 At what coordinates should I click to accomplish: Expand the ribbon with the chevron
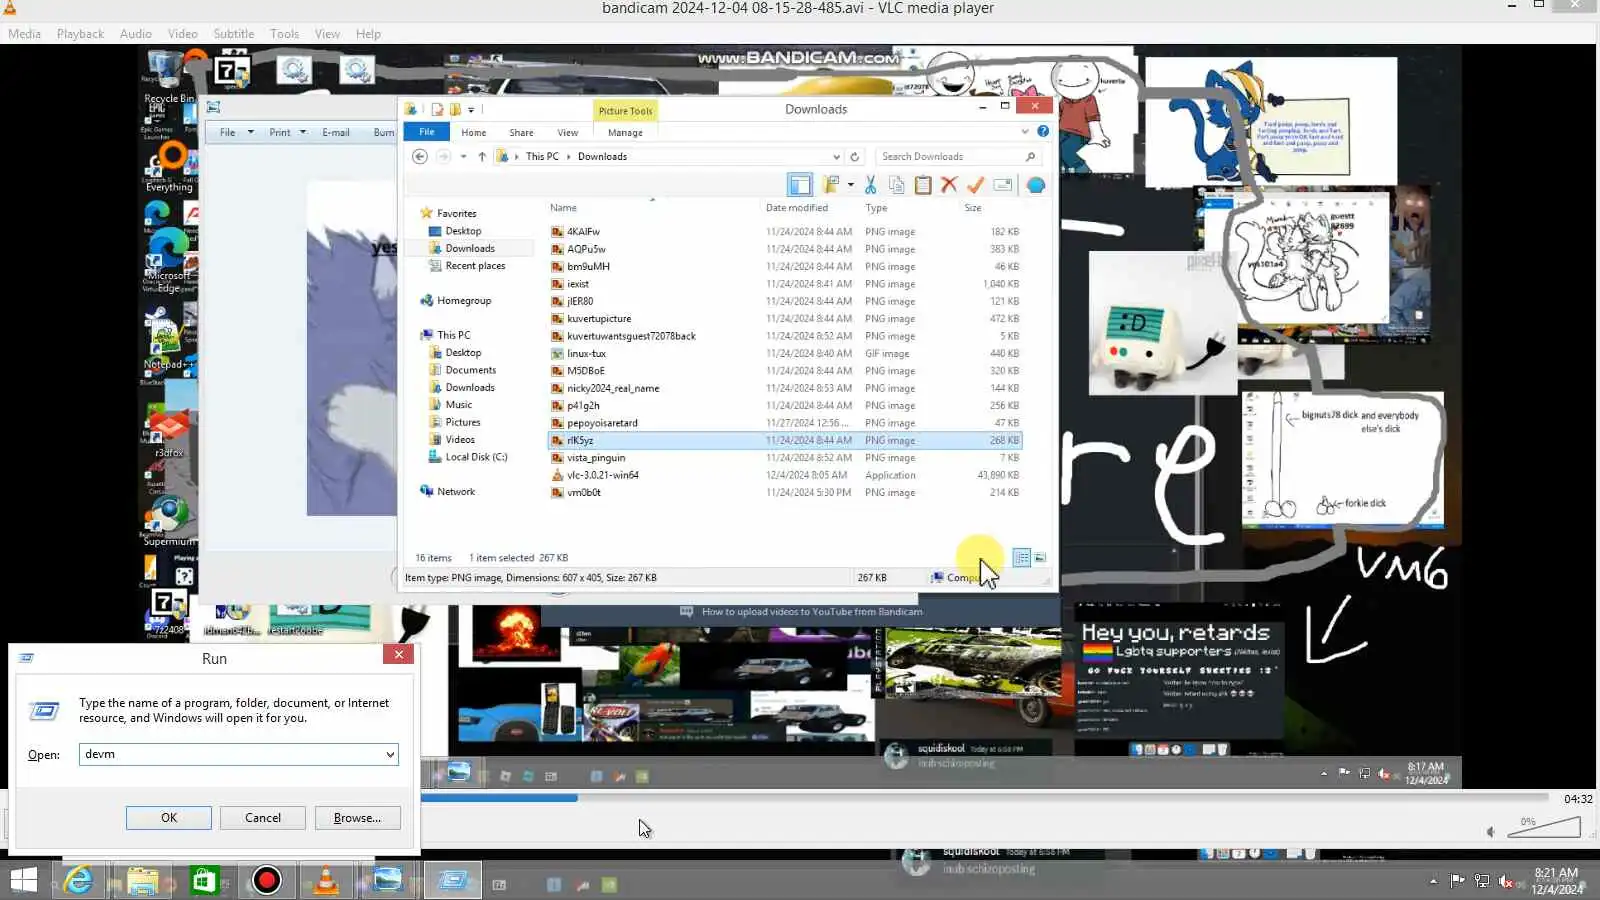coord(1024,131)
